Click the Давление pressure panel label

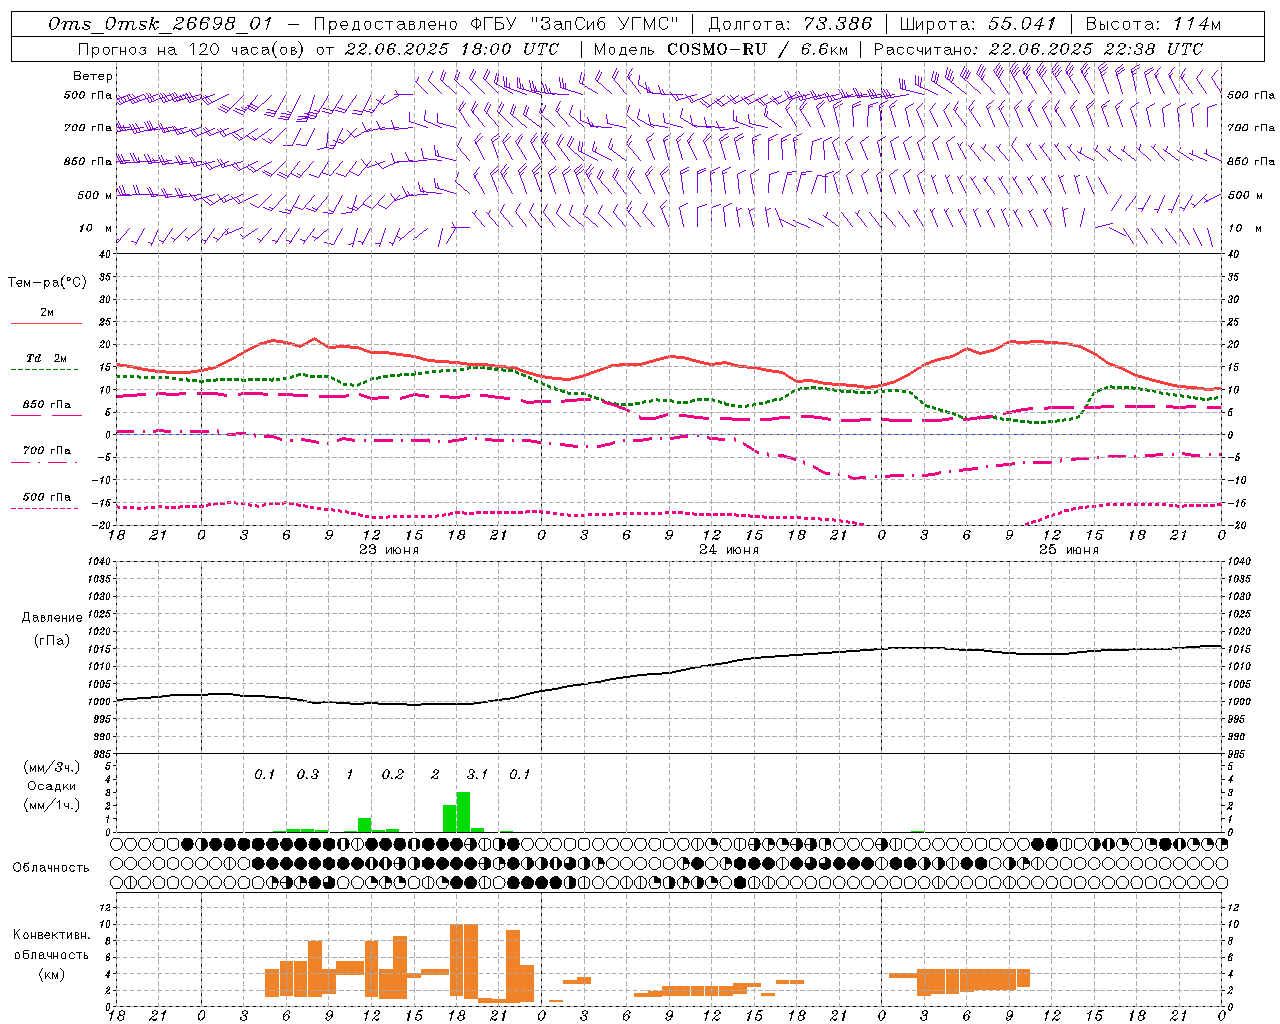pyautogui.click(x=52, y=618)
